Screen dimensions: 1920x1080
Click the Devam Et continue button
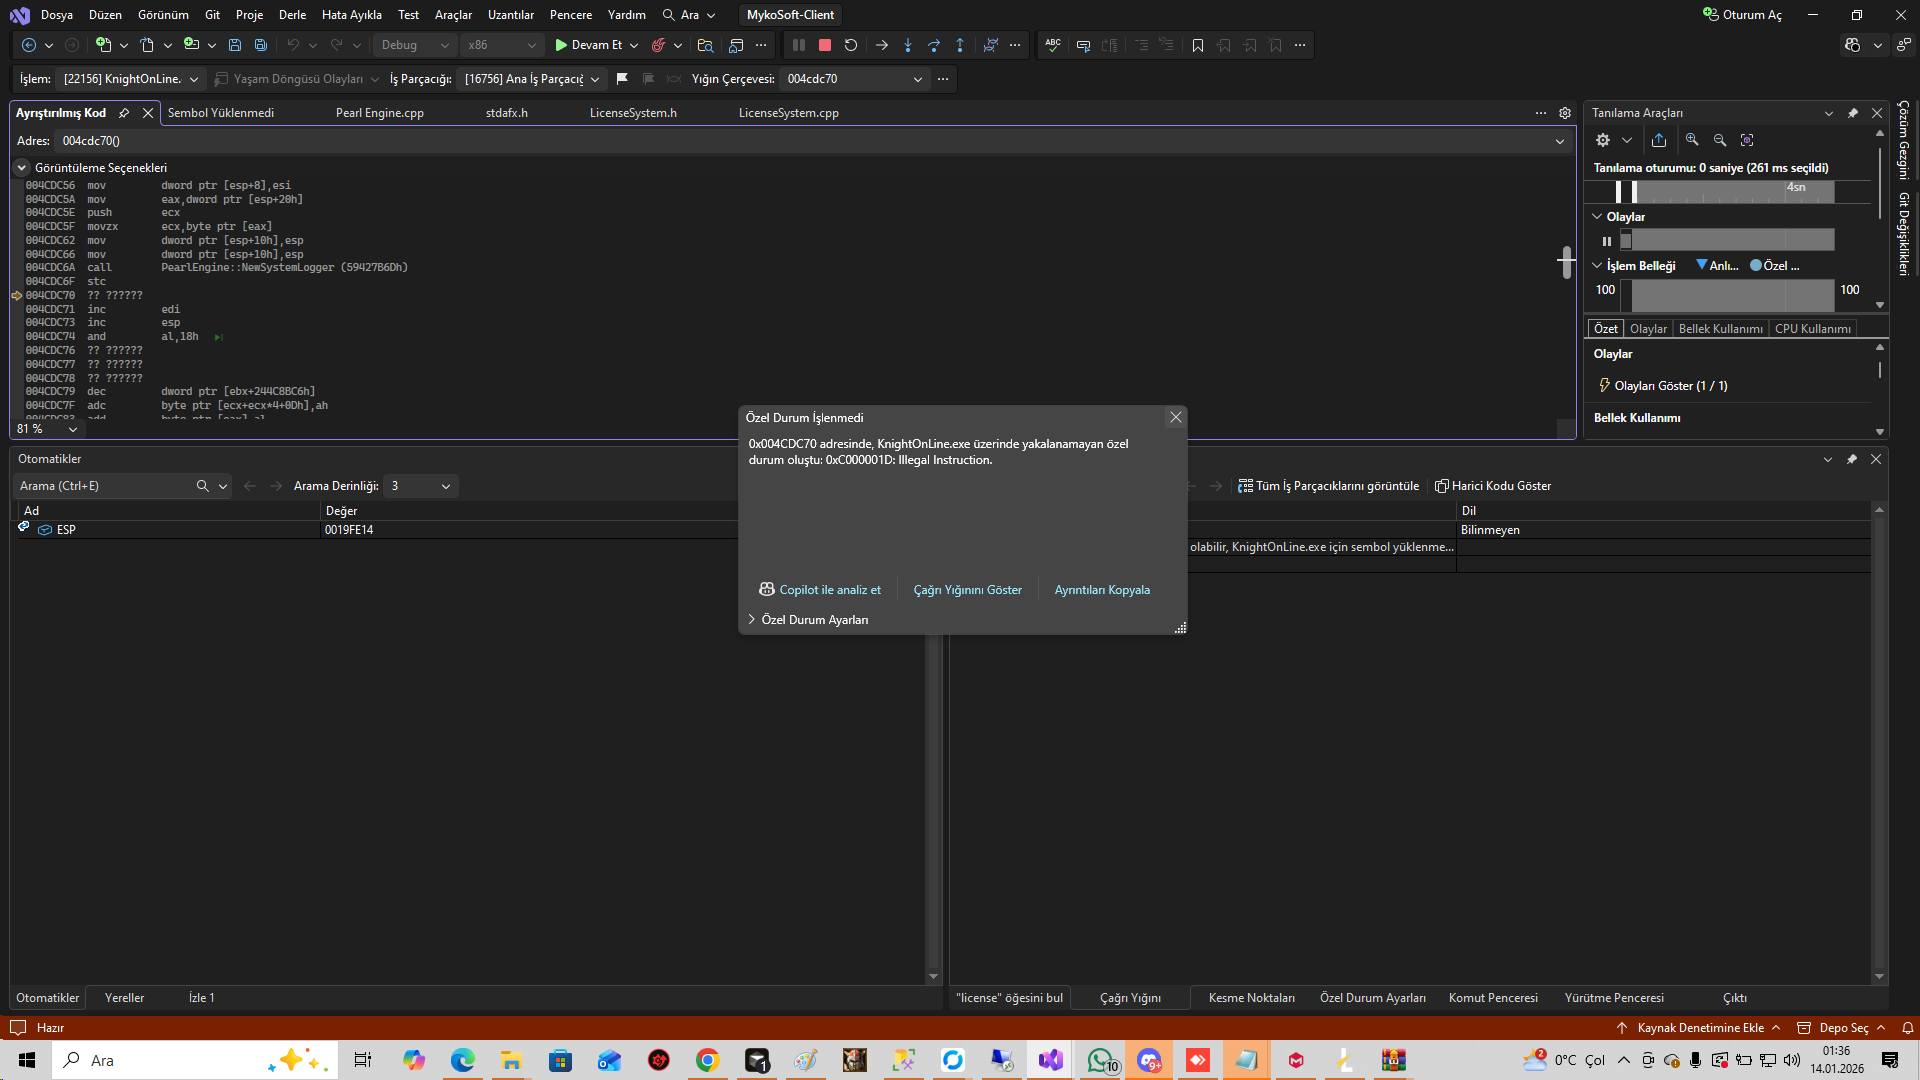(589, 45)
